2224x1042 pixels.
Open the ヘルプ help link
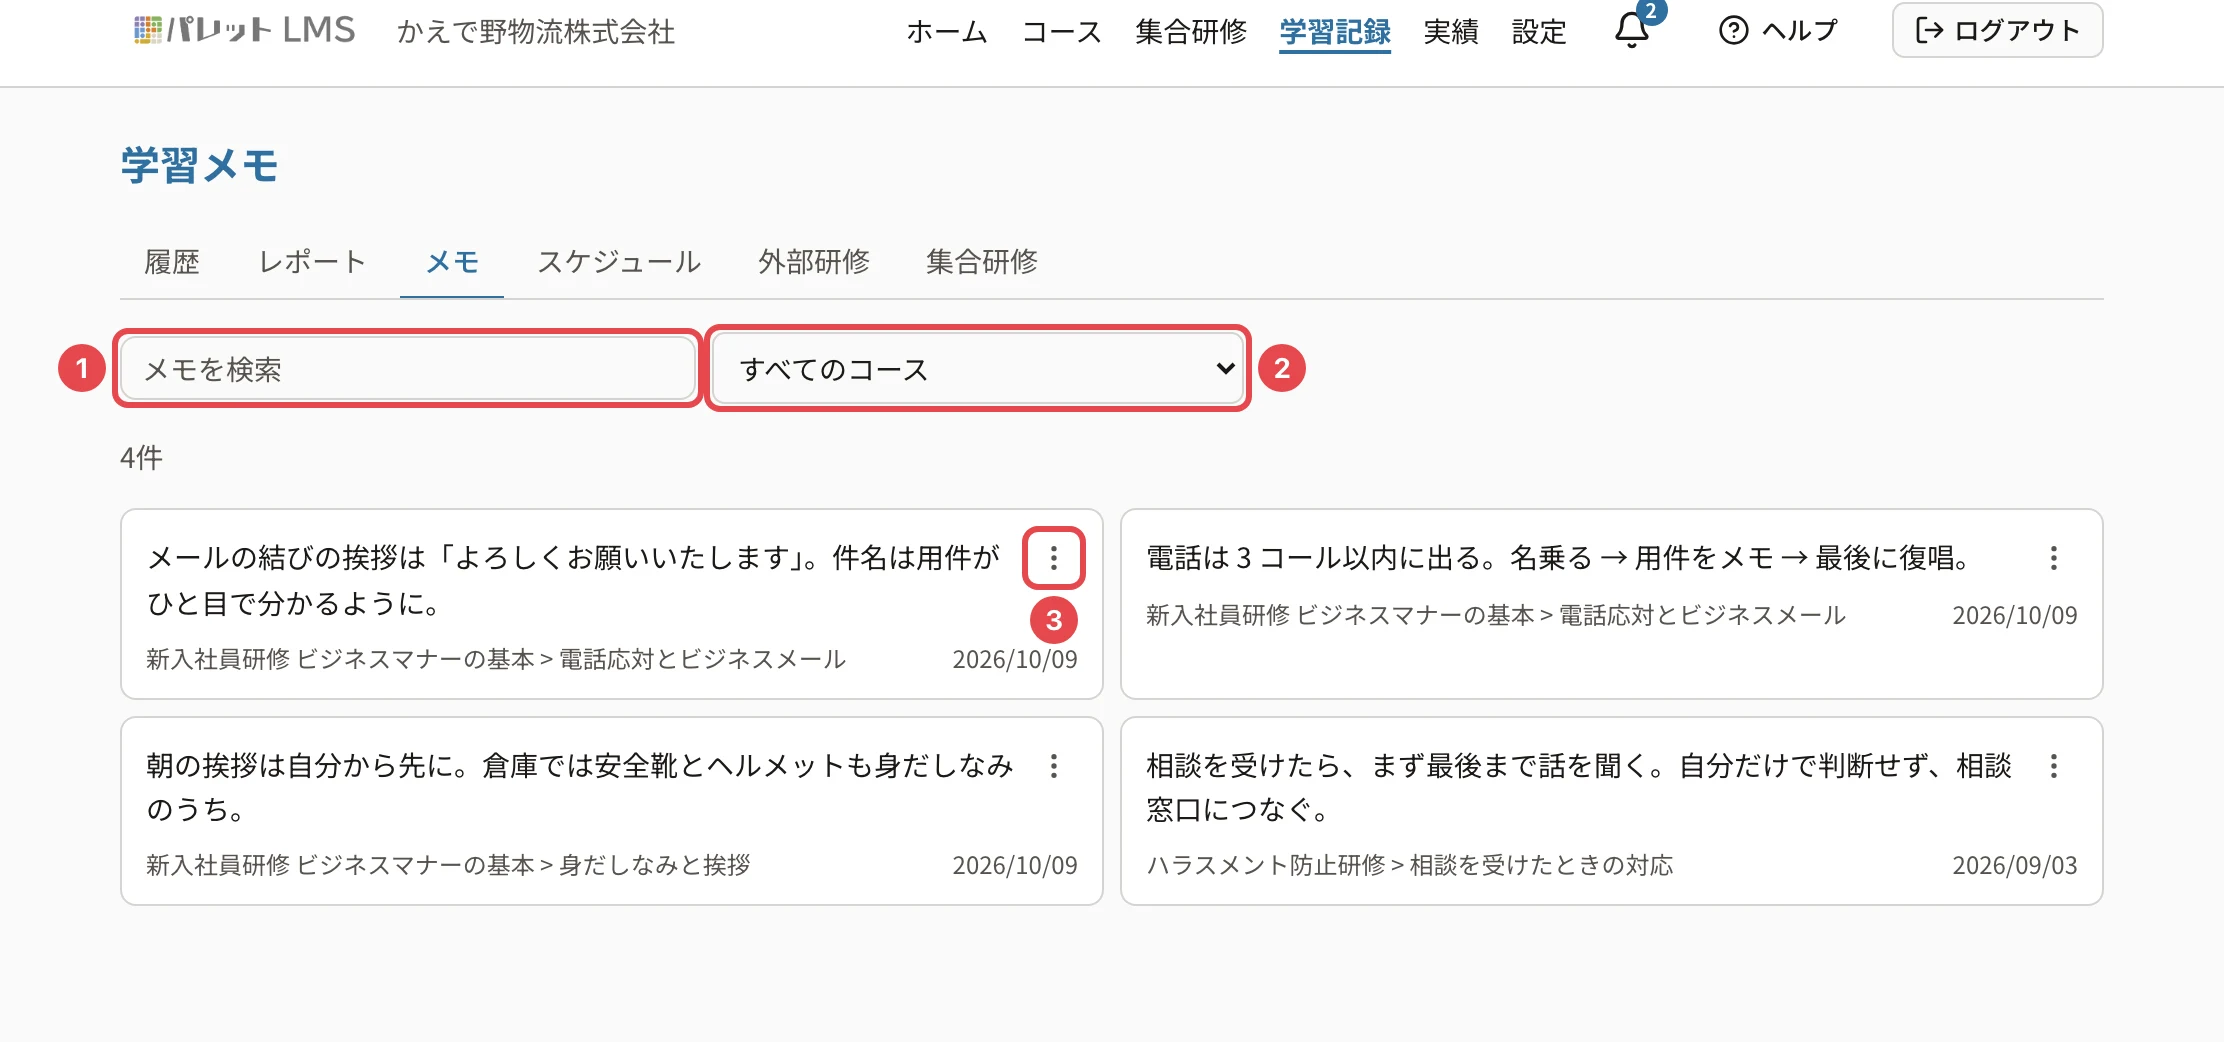point(1778,30)
